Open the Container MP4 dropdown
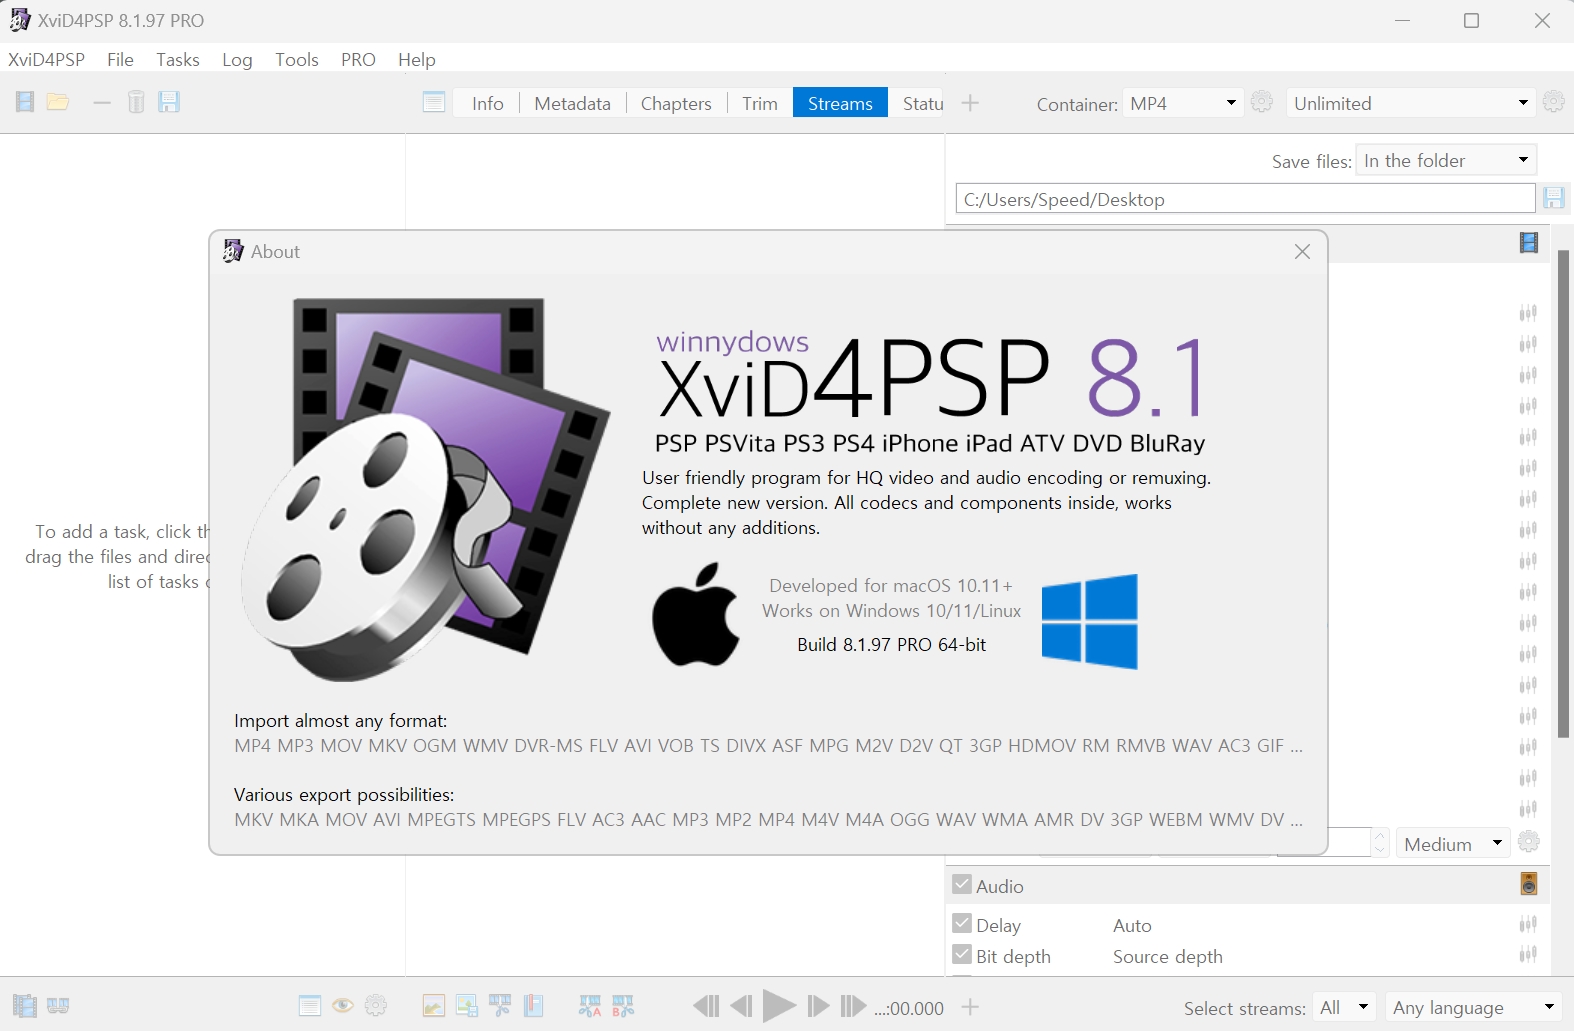This screenshot has height=1031, width=1574. 1183,103
